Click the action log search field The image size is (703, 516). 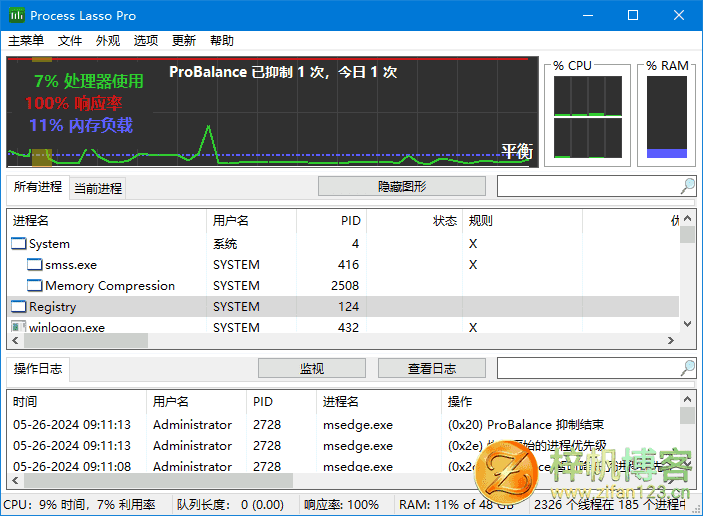[x=588, y=368]
